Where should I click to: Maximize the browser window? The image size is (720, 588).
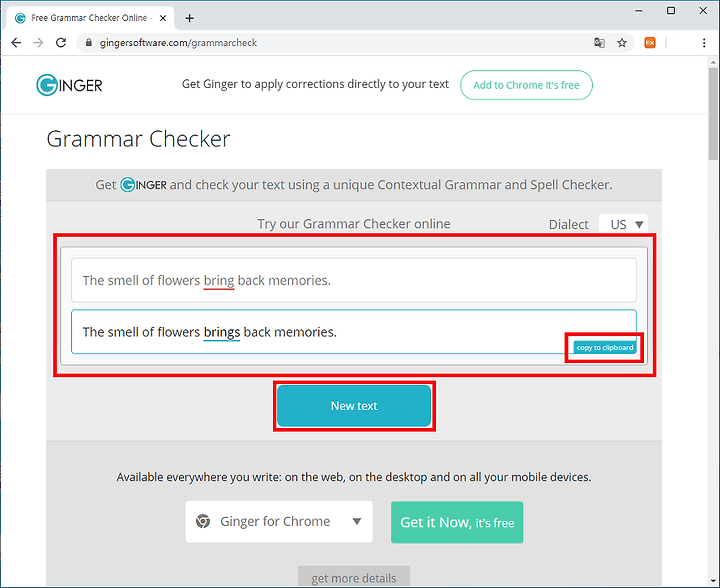(x=671, y=11)
